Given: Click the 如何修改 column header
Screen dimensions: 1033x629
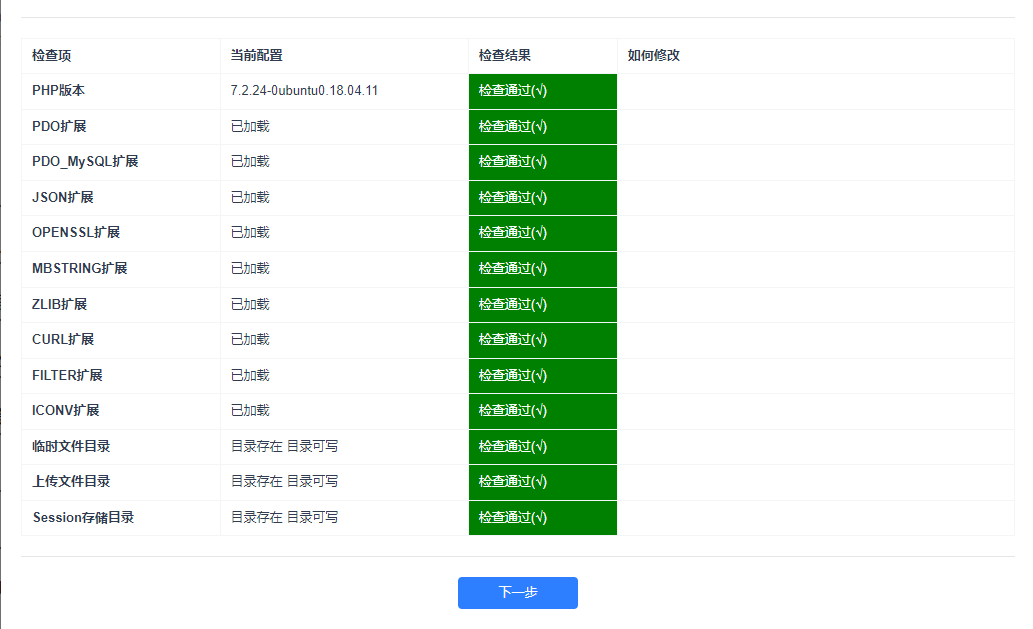Looking at the screenshot, I should (654, 56).
